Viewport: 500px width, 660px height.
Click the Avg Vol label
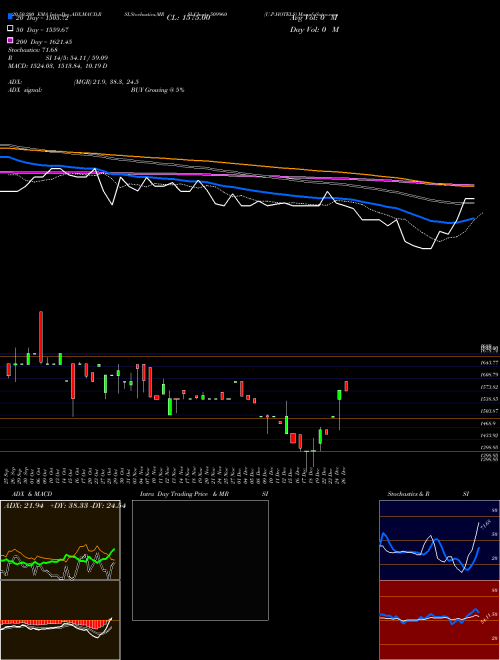[x=314, y=18]
